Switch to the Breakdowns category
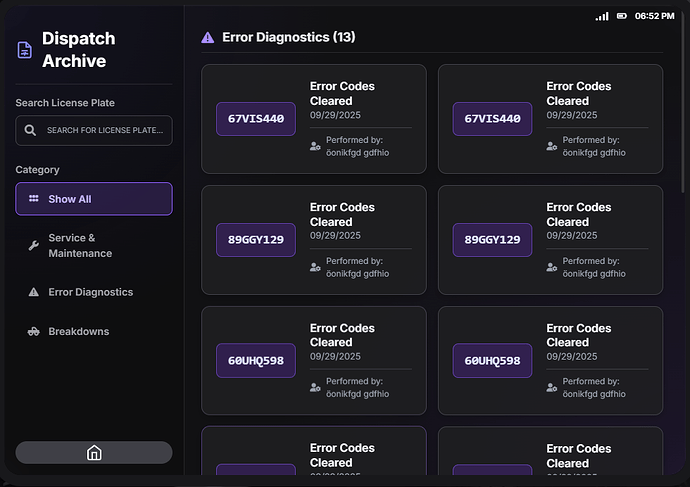Viewport: 690px width, 487px height. click(x=94, y=331)
